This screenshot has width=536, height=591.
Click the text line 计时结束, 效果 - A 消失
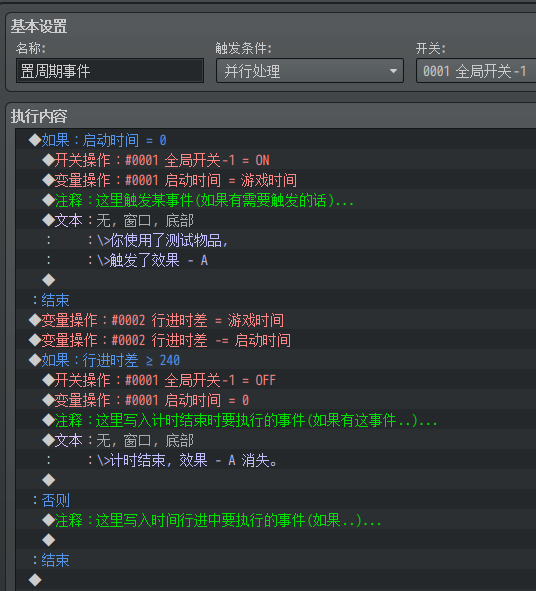pyautogui.click(x=276, y=460)
